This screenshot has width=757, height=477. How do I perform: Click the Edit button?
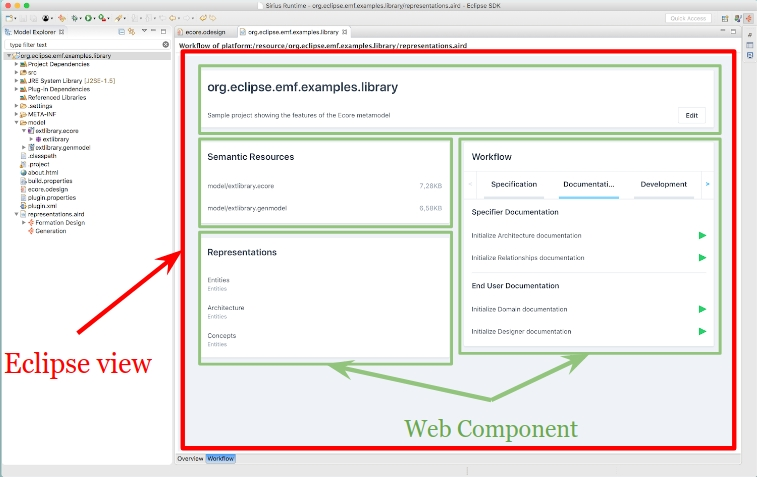point(691,115)
